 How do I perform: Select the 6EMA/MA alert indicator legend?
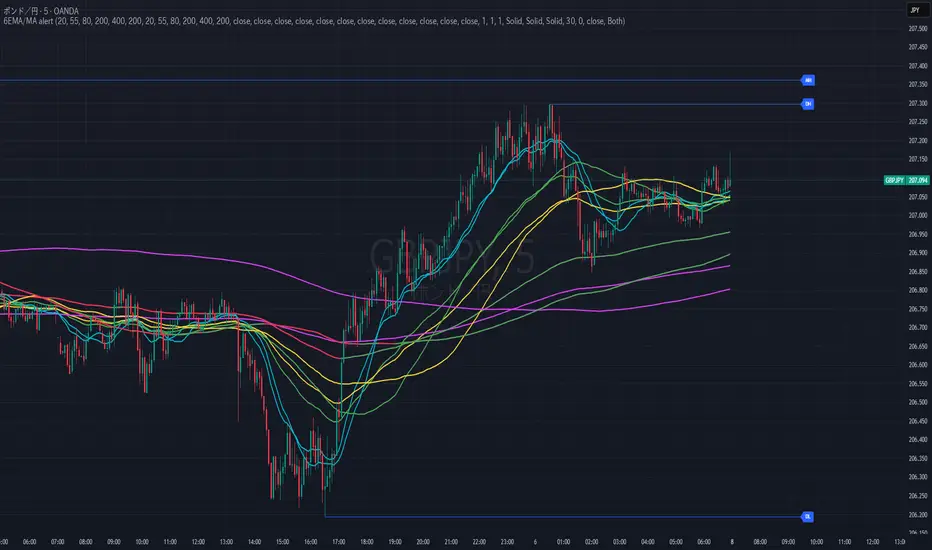coord(314,21)
